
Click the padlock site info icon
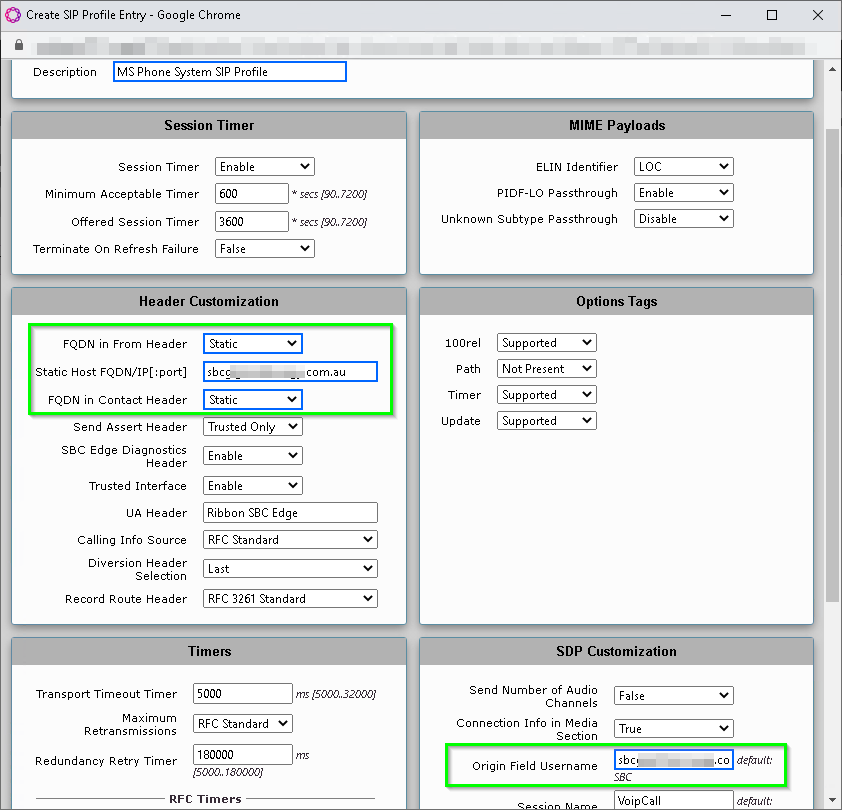19,45
